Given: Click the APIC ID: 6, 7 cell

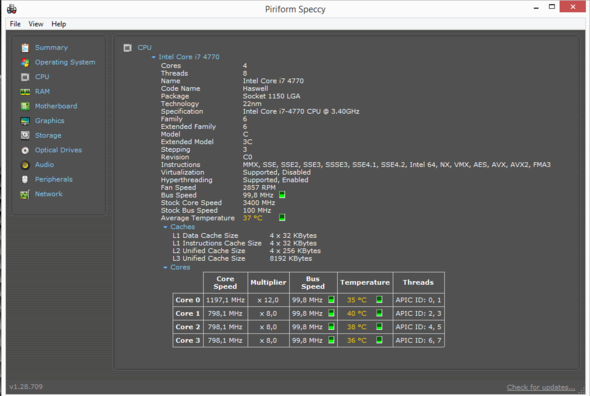Looking at the screenshot, I should (x=418, y=340).
